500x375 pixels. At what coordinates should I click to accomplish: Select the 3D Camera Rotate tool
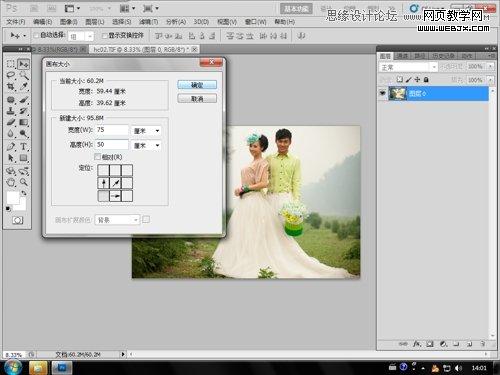pyautogui.click(x=23, y=171)
